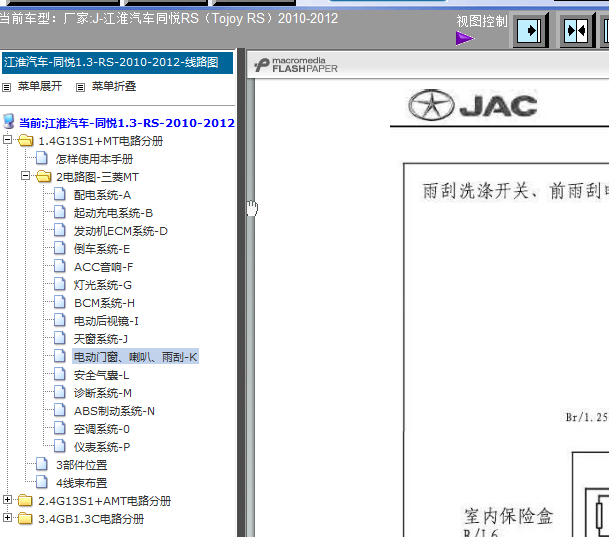
Task: Open ABS制动系统-N diagram
Action: pos(114,411)
